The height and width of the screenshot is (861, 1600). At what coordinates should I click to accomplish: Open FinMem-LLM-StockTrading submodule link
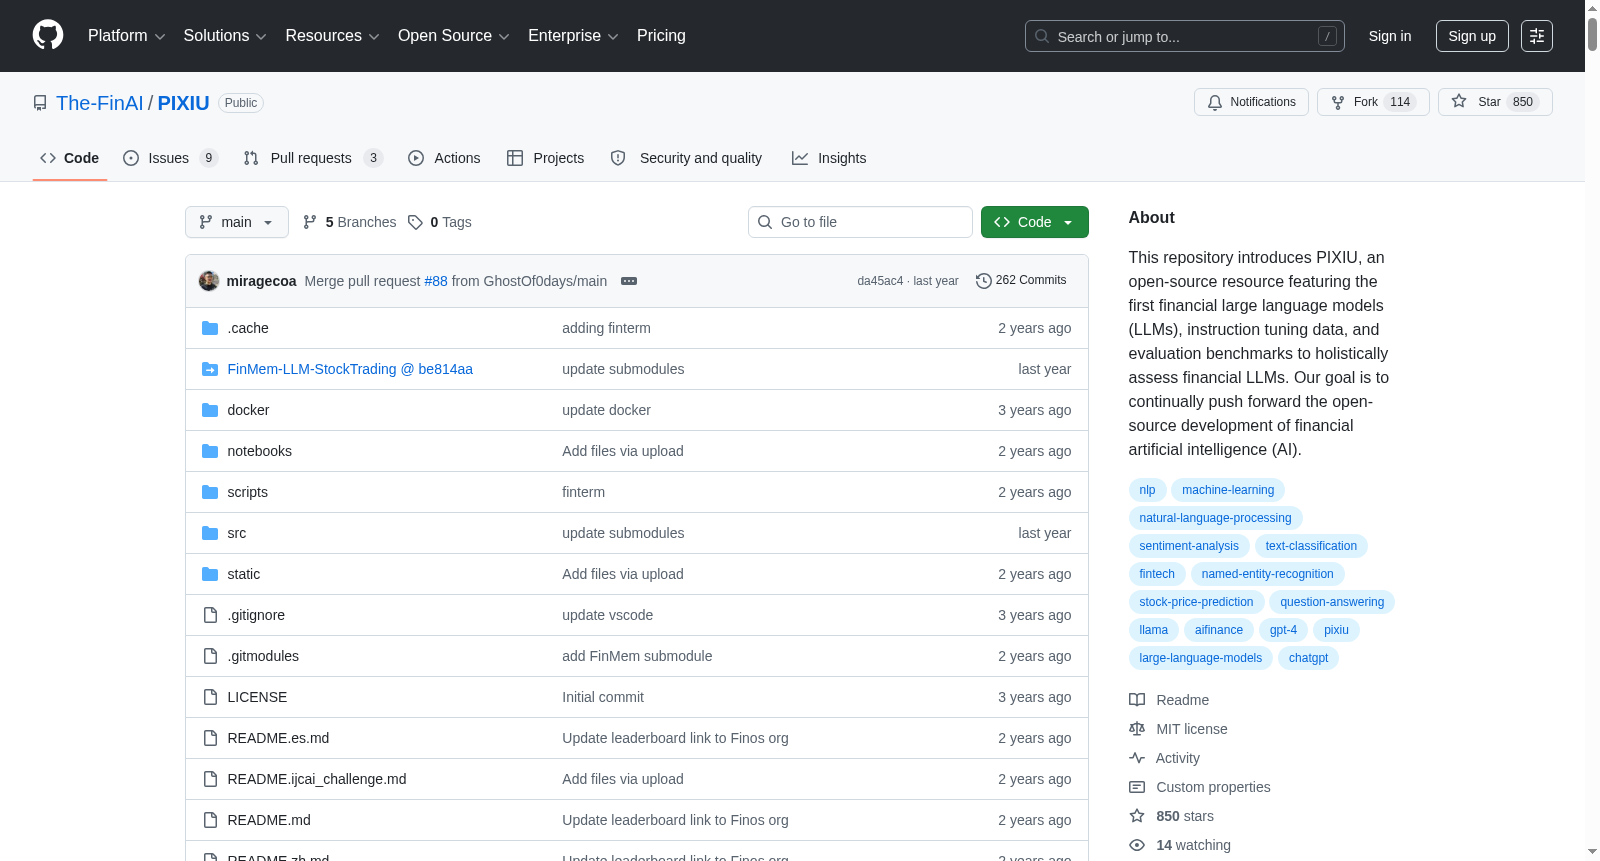click(350, 369)
